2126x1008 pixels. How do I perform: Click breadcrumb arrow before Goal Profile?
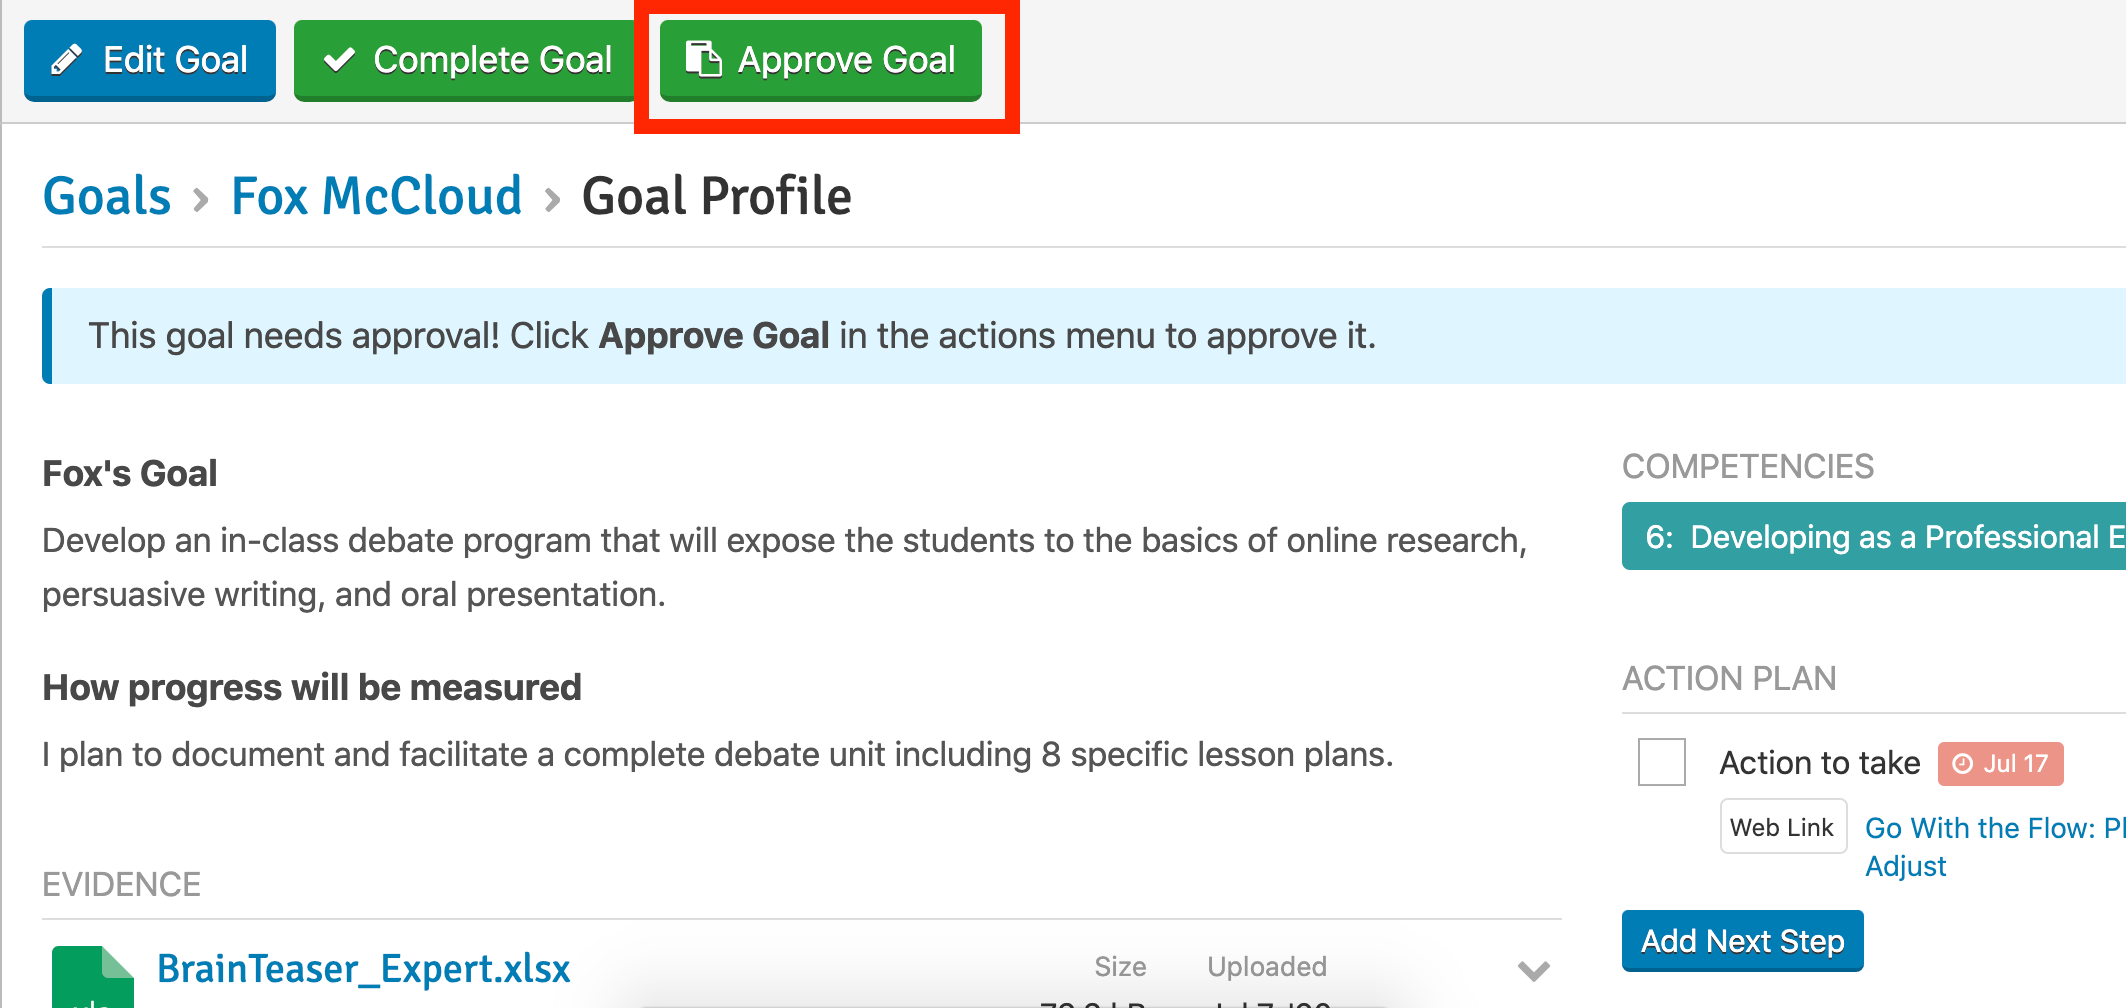click(552, 200)
